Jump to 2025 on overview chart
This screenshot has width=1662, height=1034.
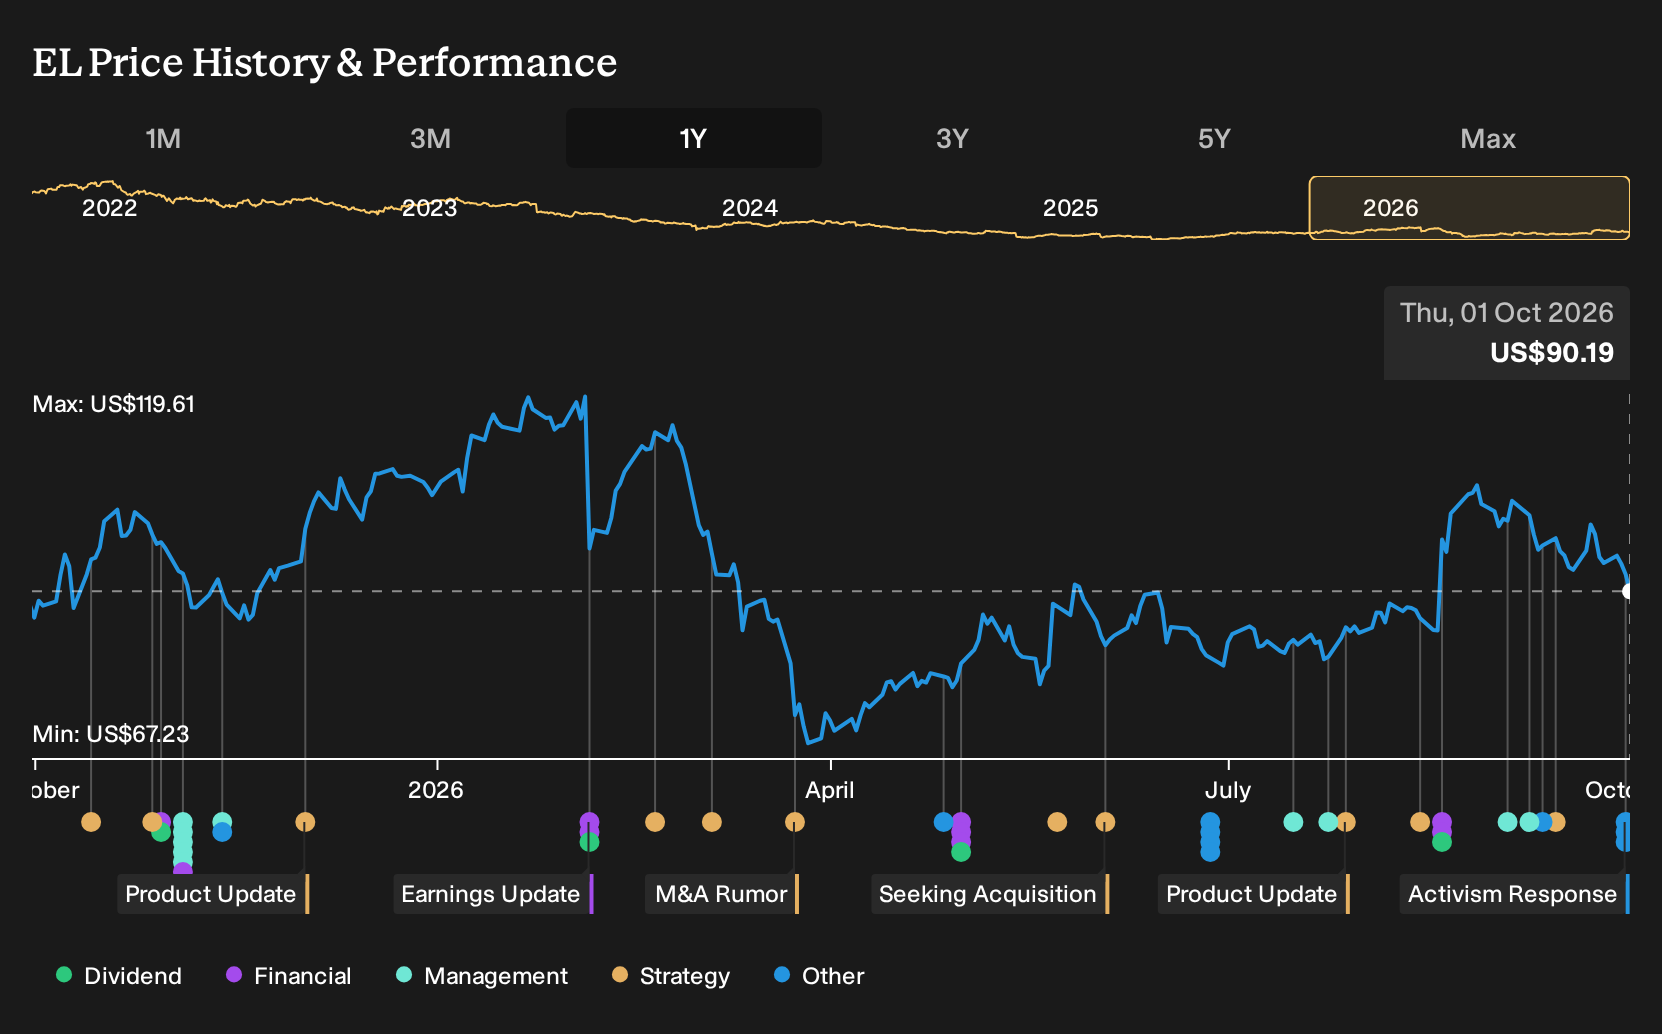(1071, 208)
